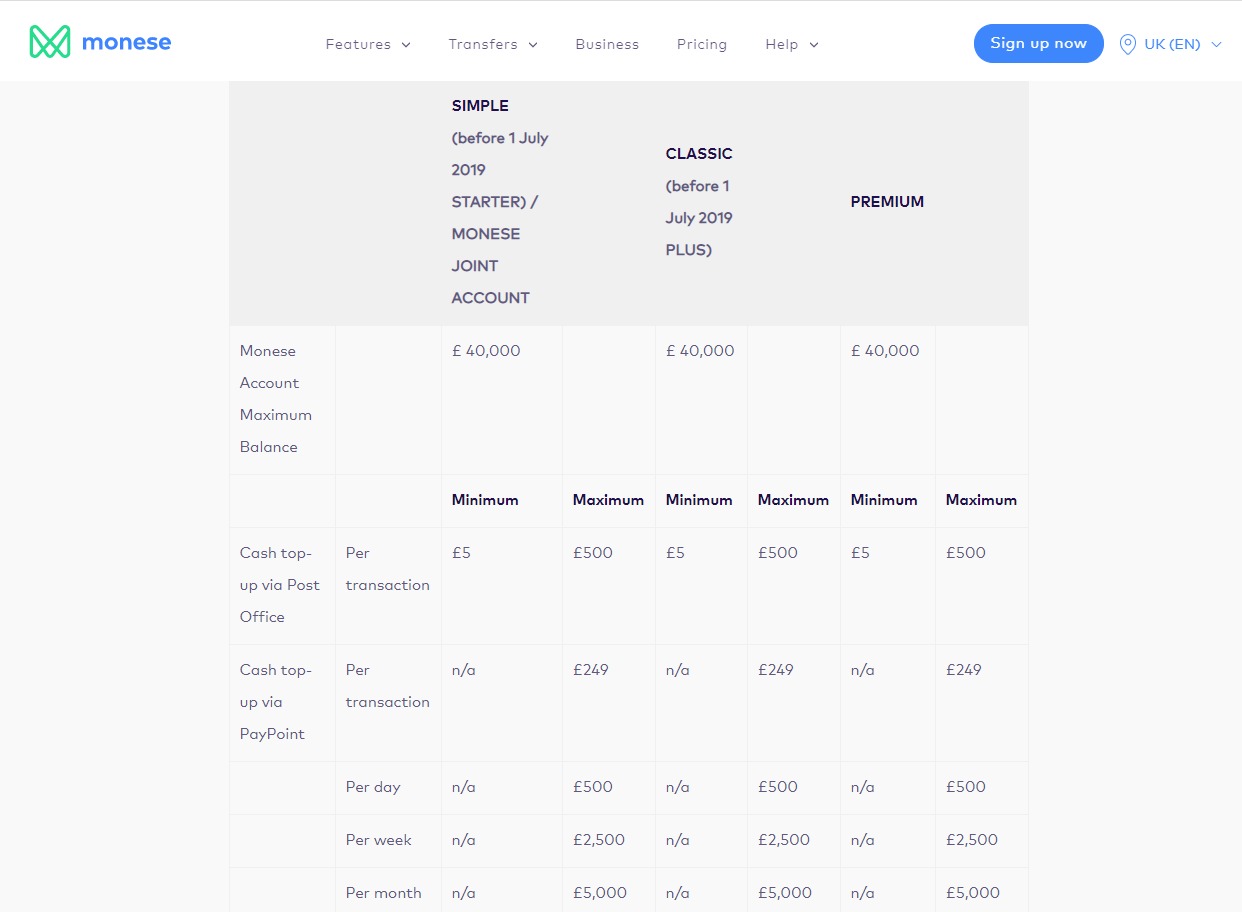Click the monese wordmark link
The height and width of the screenshot is (912, 1242).
pos(126,42)
